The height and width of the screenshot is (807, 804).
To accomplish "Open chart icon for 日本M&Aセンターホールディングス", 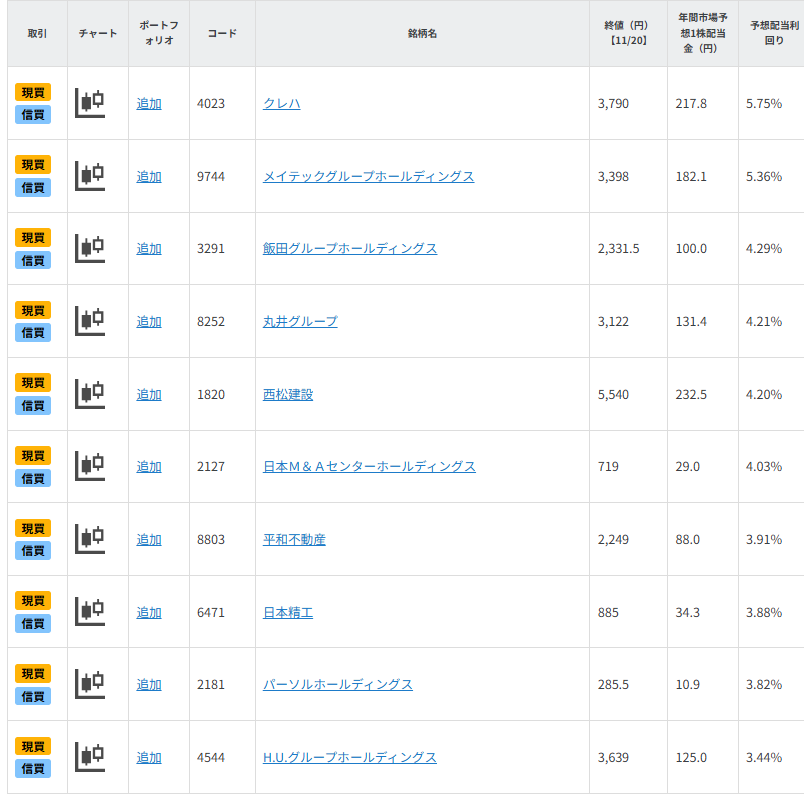I will (90, 466).
